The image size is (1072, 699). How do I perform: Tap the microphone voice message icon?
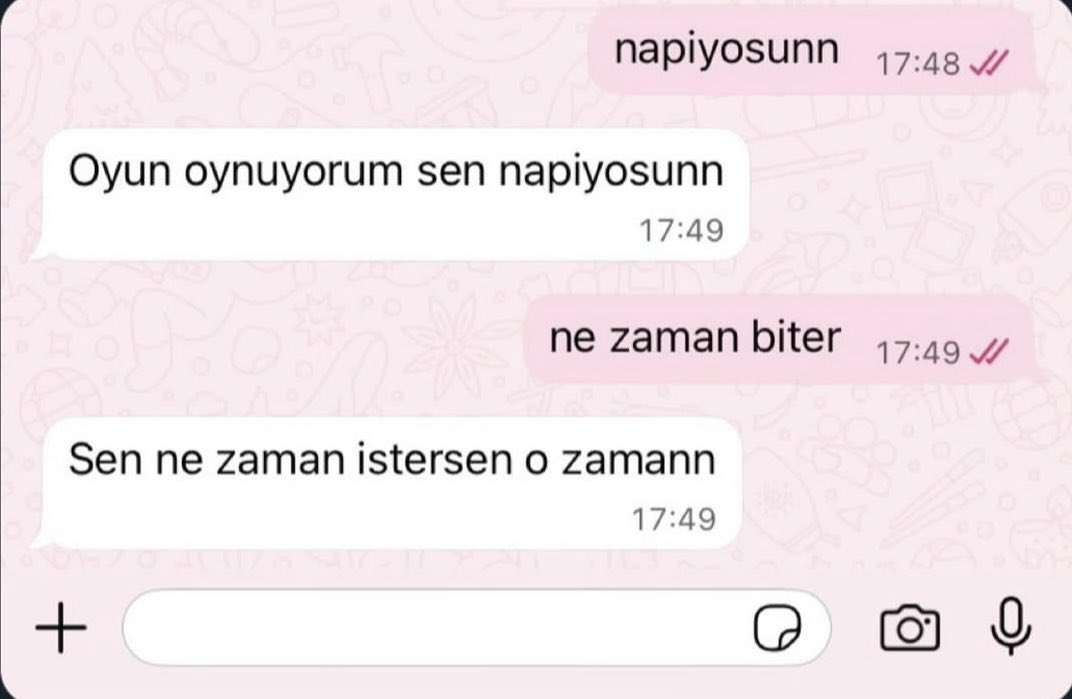click(1010, 625)
